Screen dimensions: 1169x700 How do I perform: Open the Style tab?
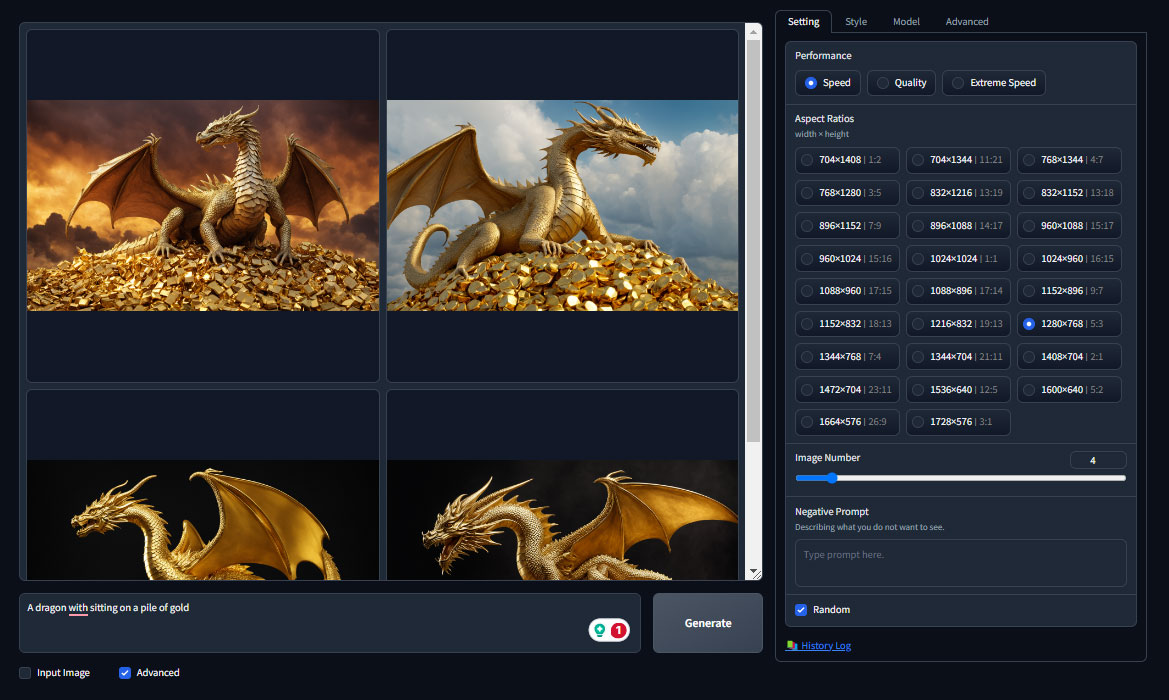pos(856,22)
